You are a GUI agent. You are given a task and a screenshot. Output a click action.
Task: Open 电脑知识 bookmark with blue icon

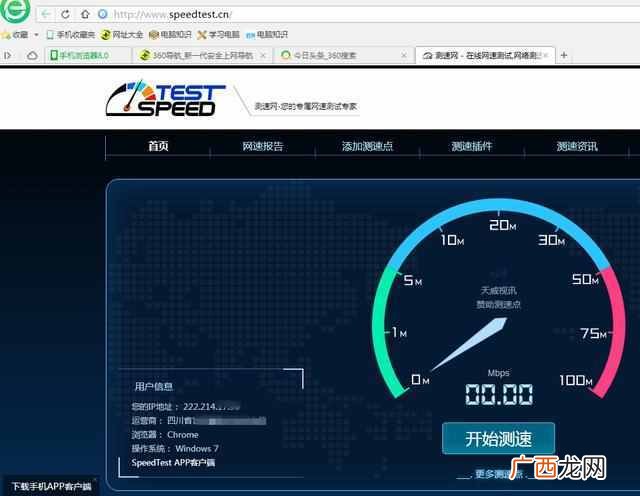(x=267, y=35)
